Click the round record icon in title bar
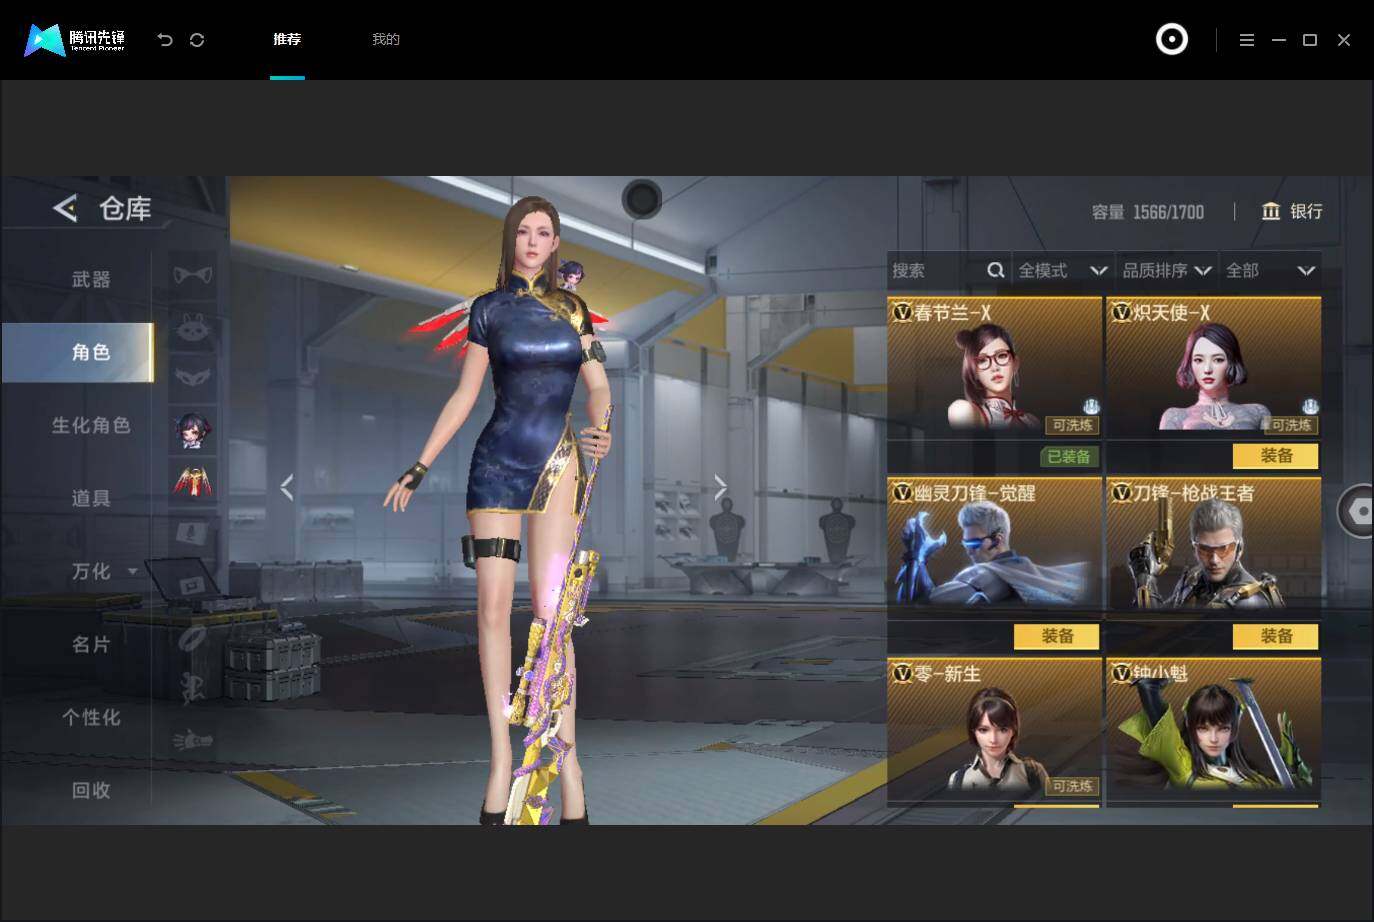 (x=1172, y=39)
